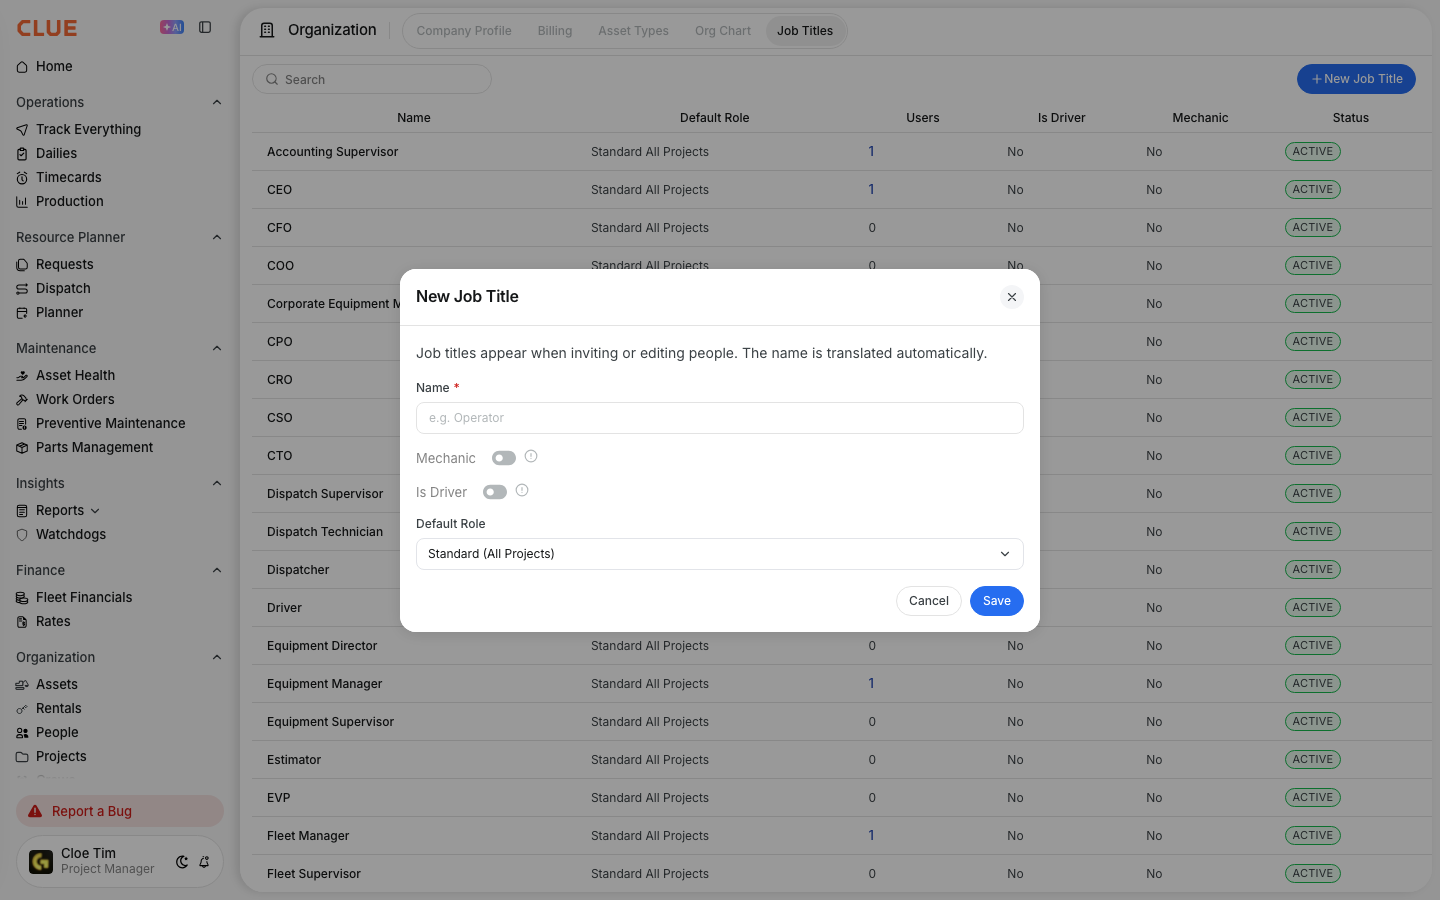
Task: Collapse the Maintenance section
Action: [x=217, y=348]
